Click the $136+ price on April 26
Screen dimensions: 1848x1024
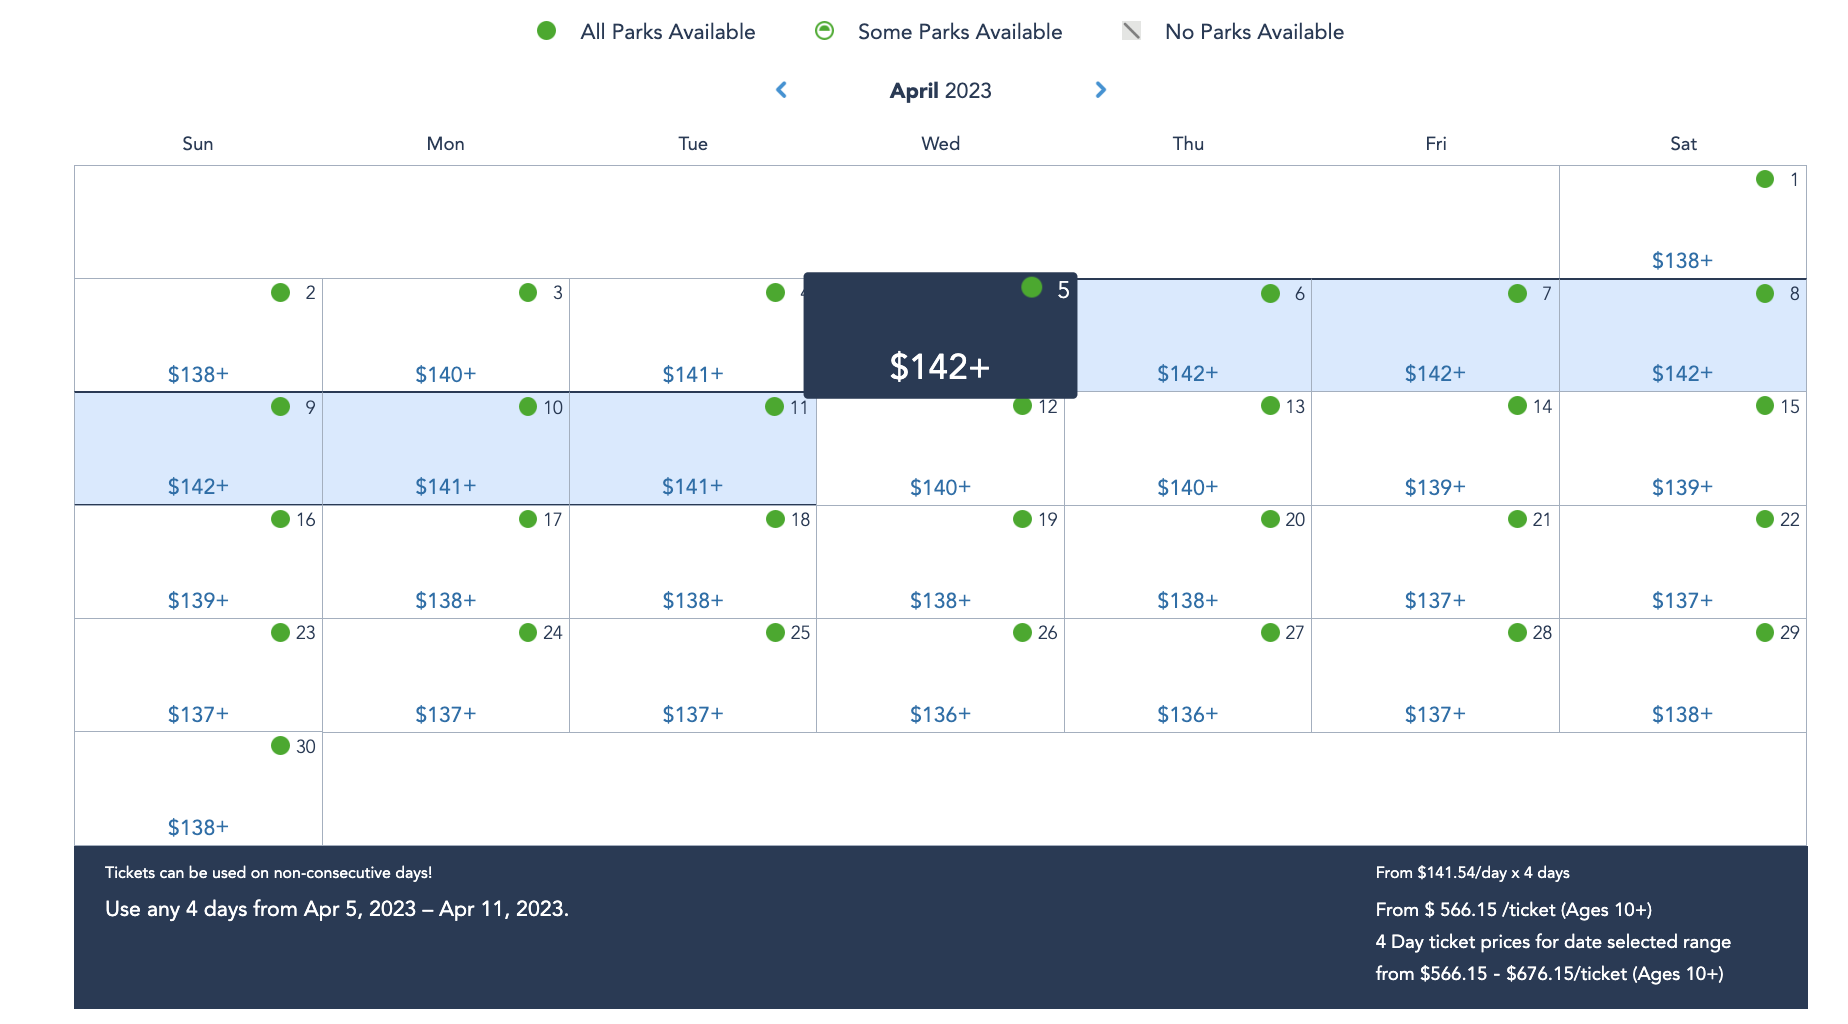940,714
